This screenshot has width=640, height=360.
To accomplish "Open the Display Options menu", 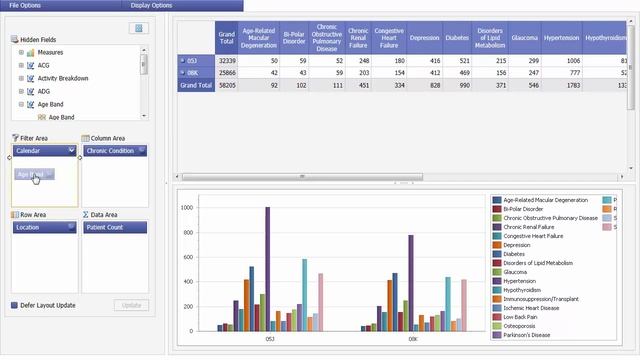I will pos(151,5).
